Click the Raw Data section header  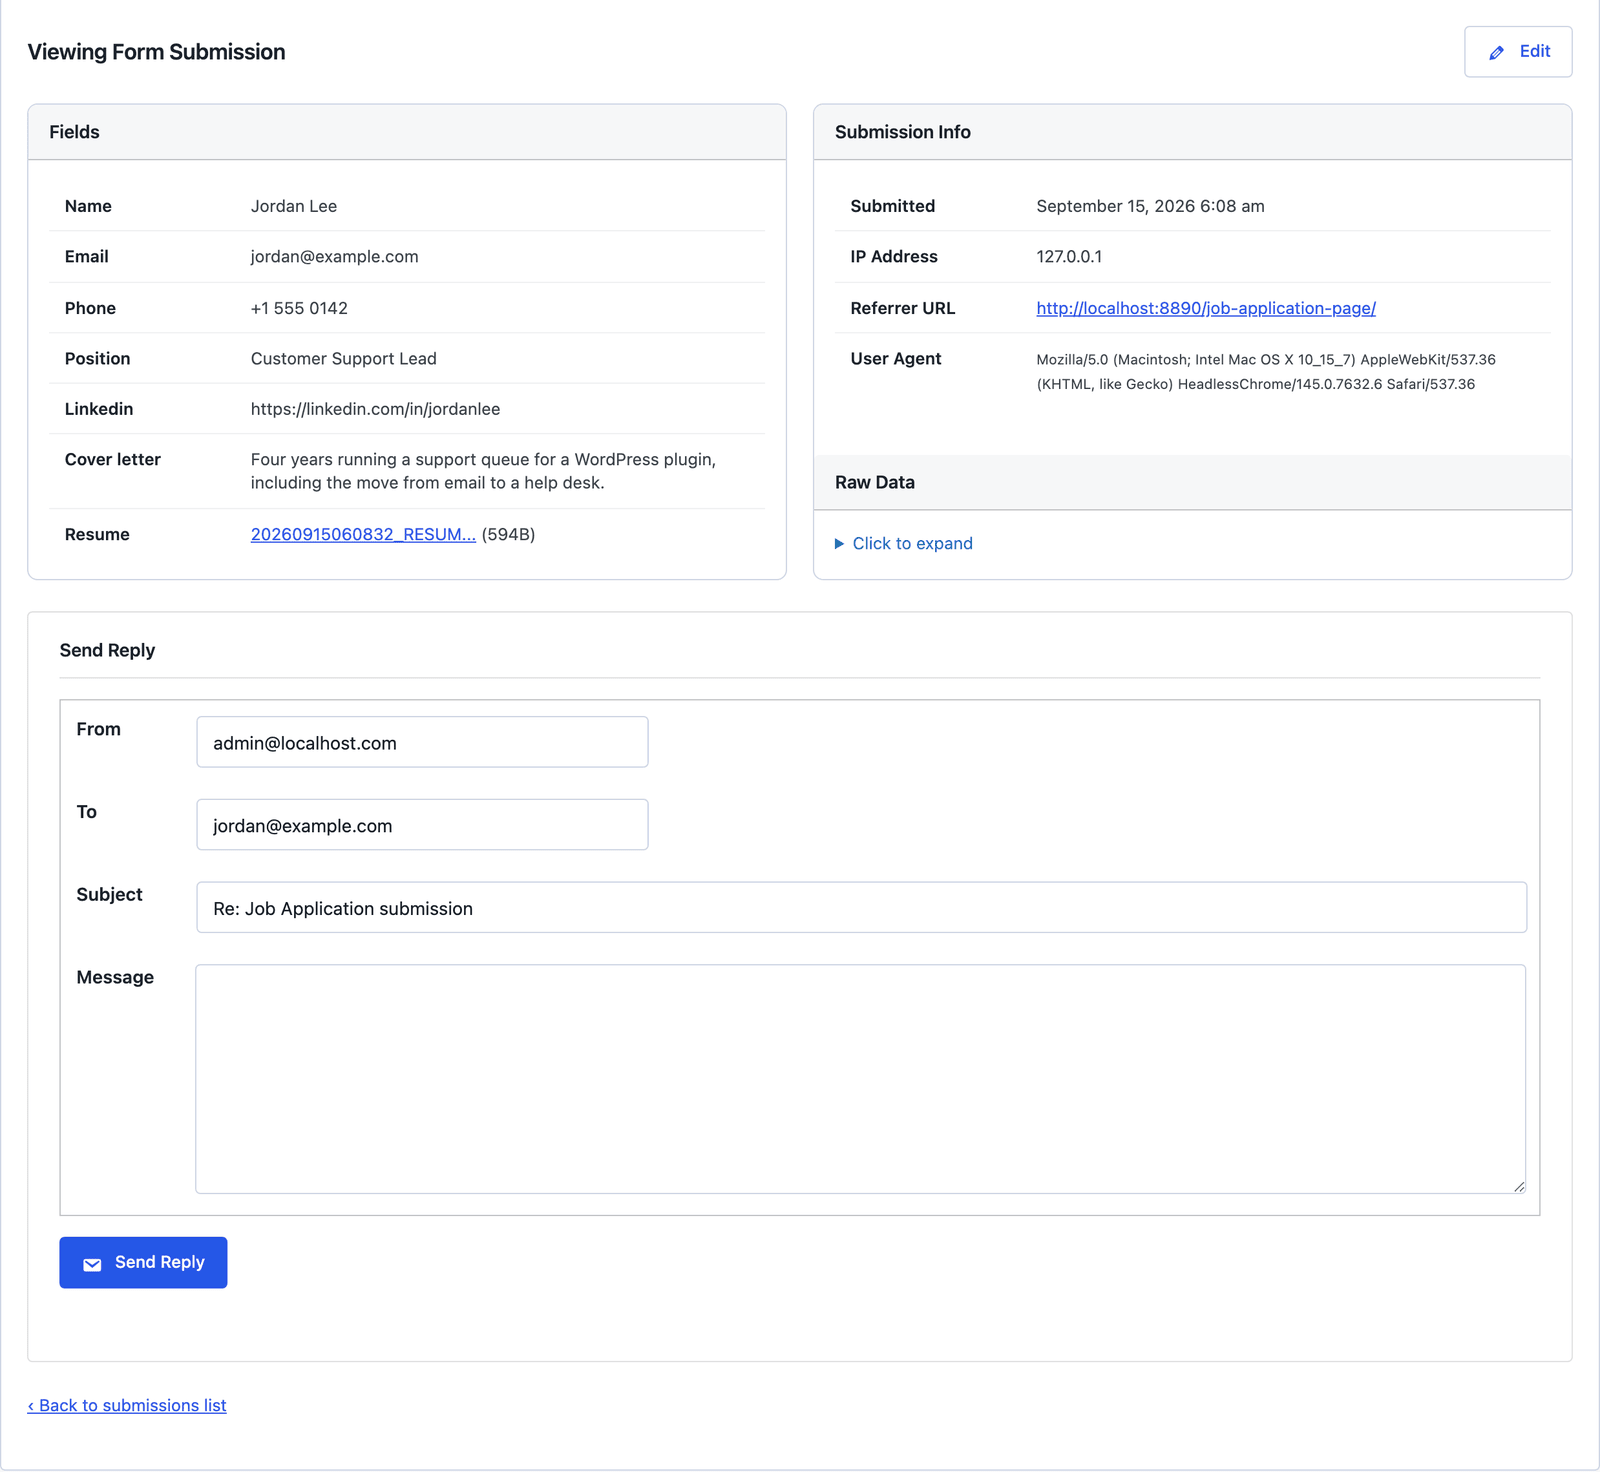click(x=1192, y=482)
